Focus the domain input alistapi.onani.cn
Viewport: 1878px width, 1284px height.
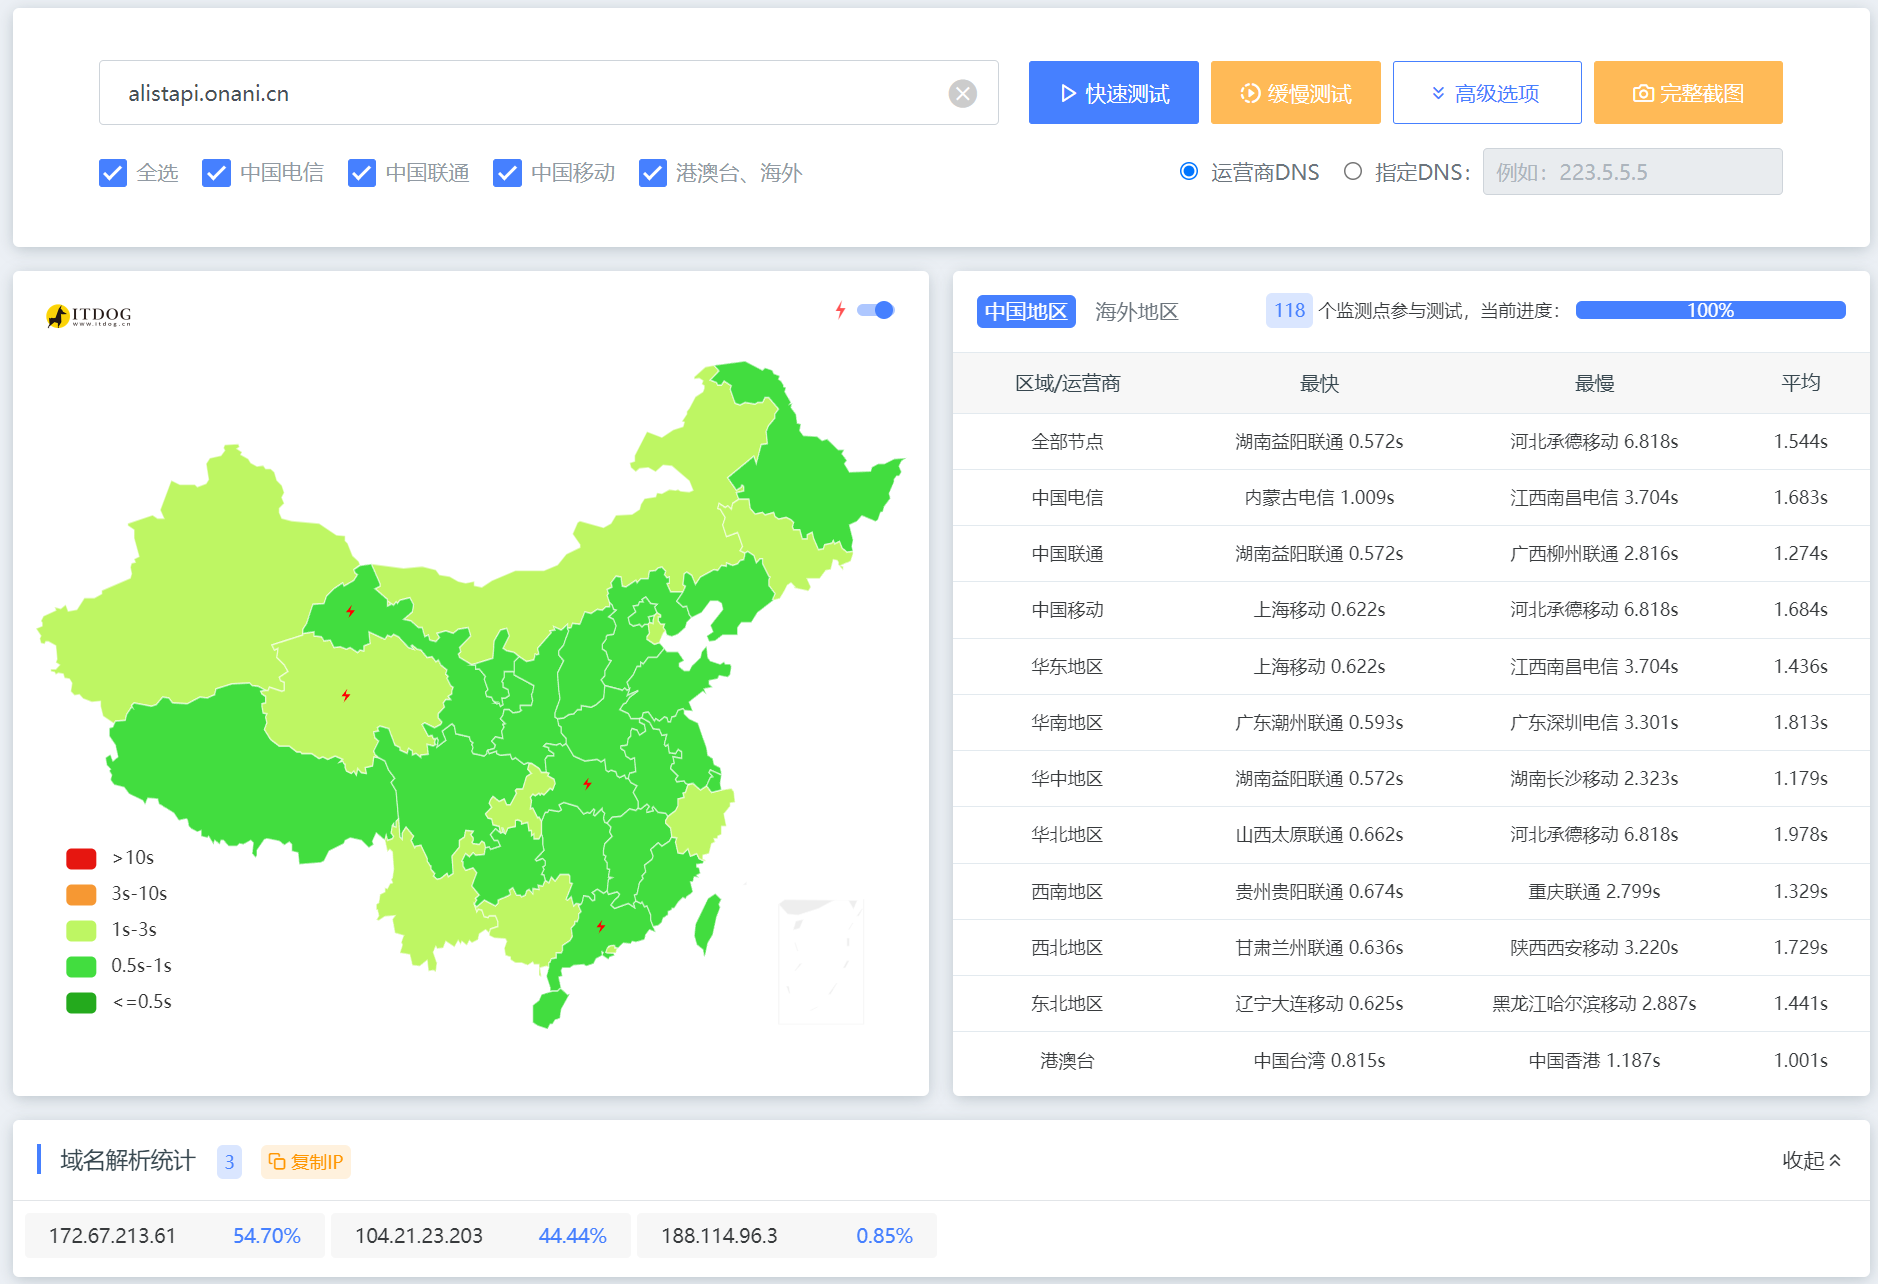coord(548,93)
